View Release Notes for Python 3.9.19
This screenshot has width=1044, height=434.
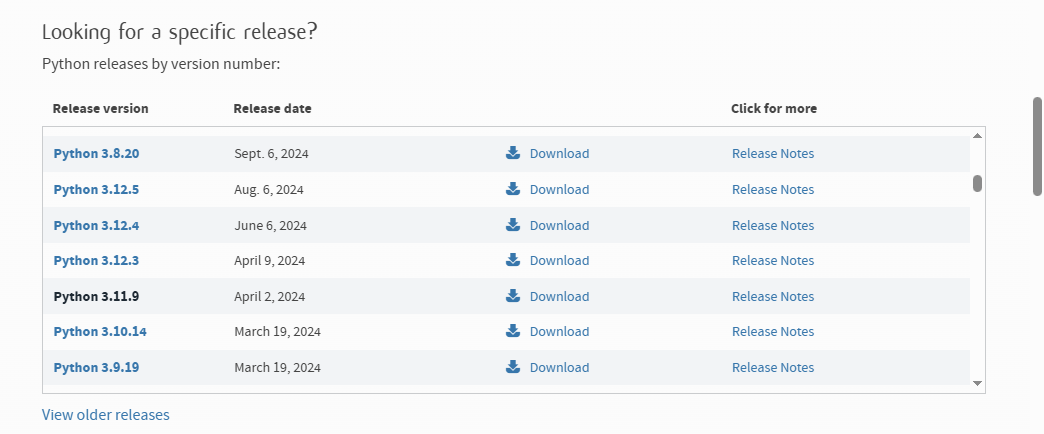(773, 368)
